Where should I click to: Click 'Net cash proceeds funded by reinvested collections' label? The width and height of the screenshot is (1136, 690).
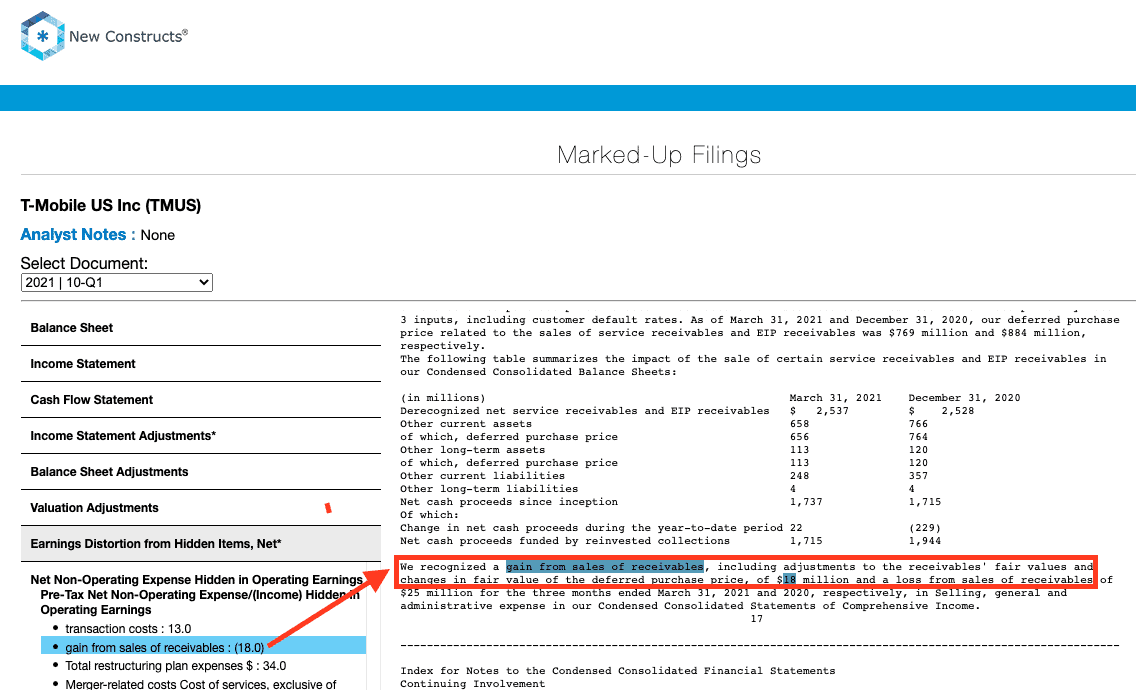pos(565,541)
